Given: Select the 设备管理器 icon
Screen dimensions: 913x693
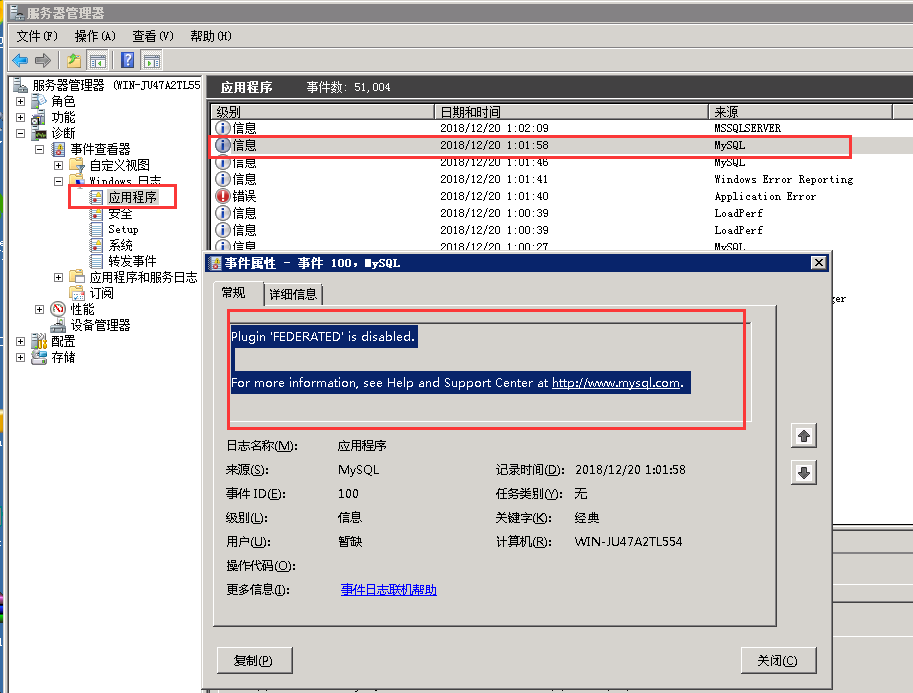Looking at the screenshot, I should 58,325.
